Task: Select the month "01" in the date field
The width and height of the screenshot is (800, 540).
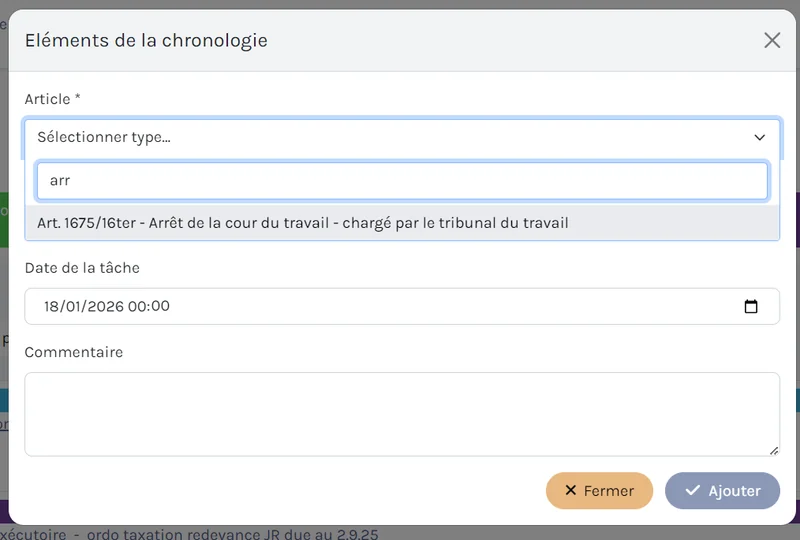Action: point(76,307)
